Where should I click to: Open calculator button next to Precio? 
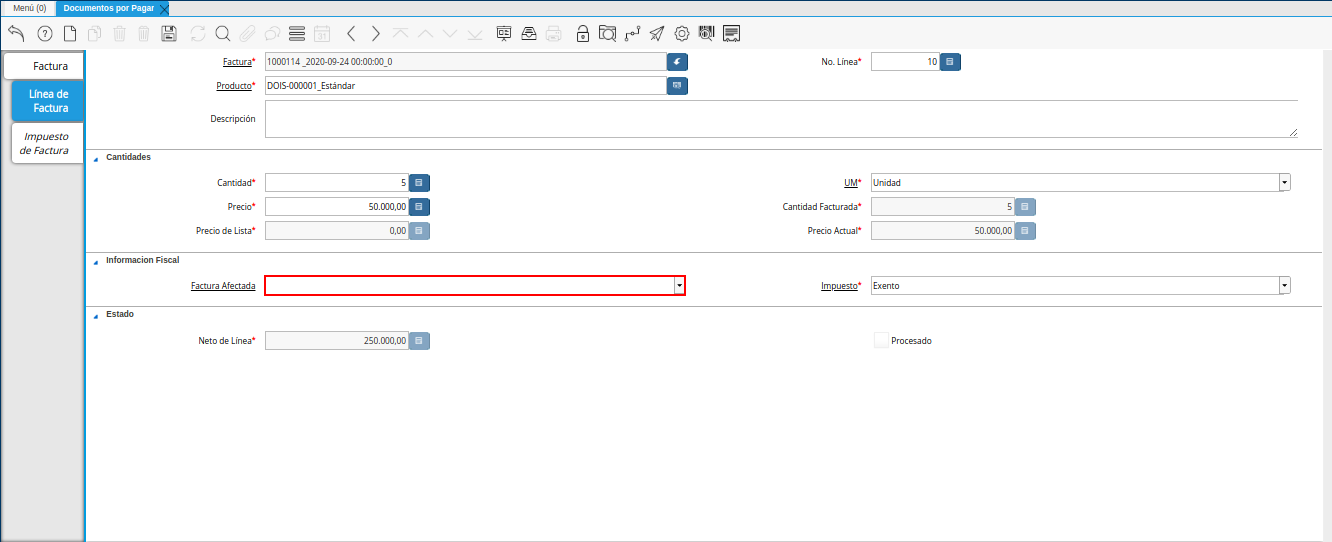tap(420, 207)
